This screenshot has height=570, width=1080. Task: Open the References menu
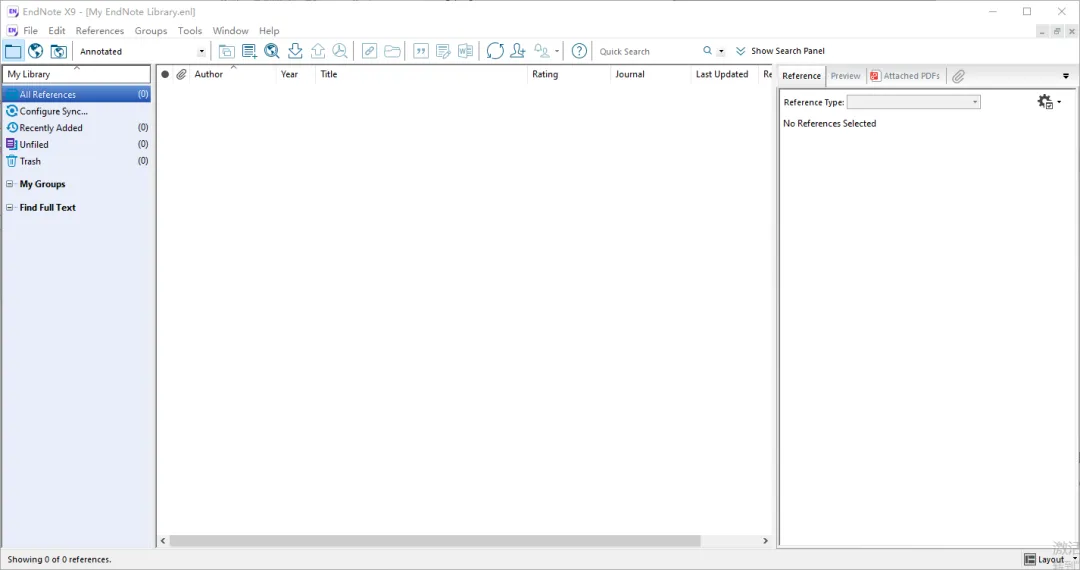(100, 30)
